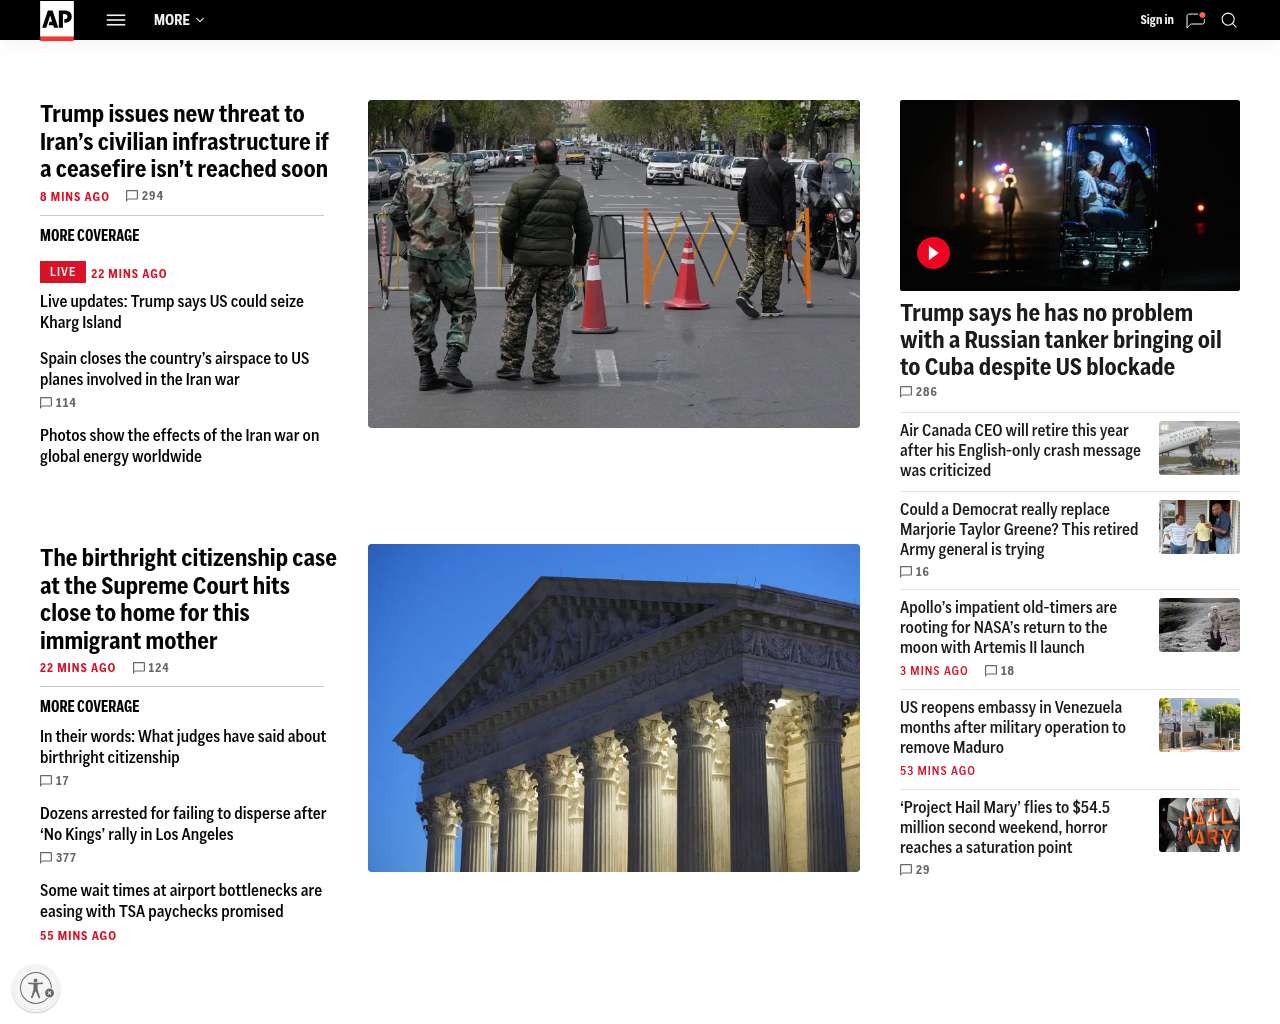The height and width of the screenshot is (1024, 1280).
Task: Open the notifications chat icon in header
Action: [x=1195, y=20]
